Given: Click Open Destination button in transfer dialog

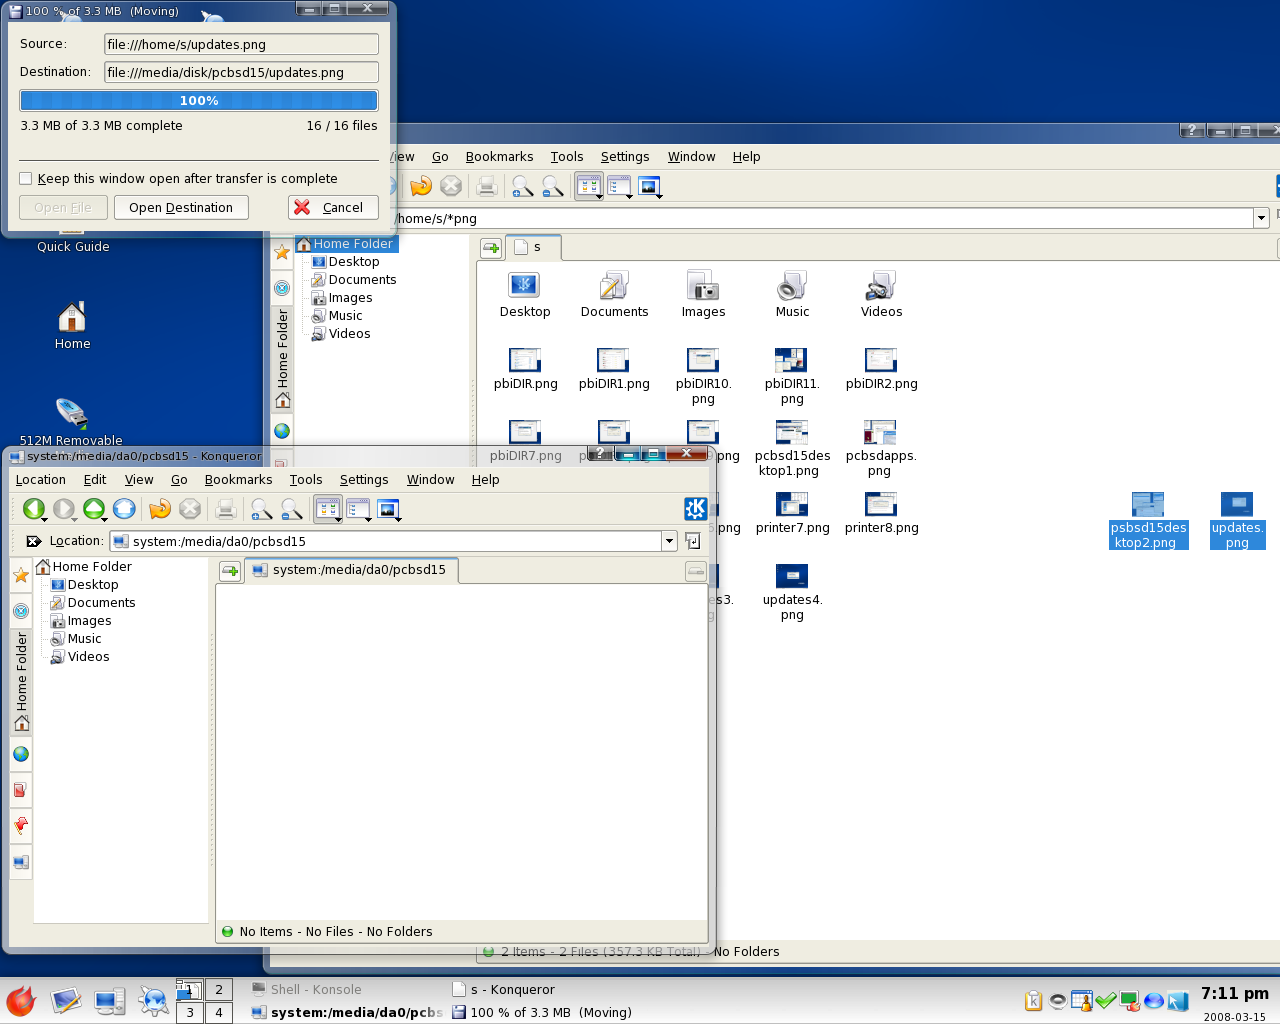Looking at the screenshot, I should (181, 208).
